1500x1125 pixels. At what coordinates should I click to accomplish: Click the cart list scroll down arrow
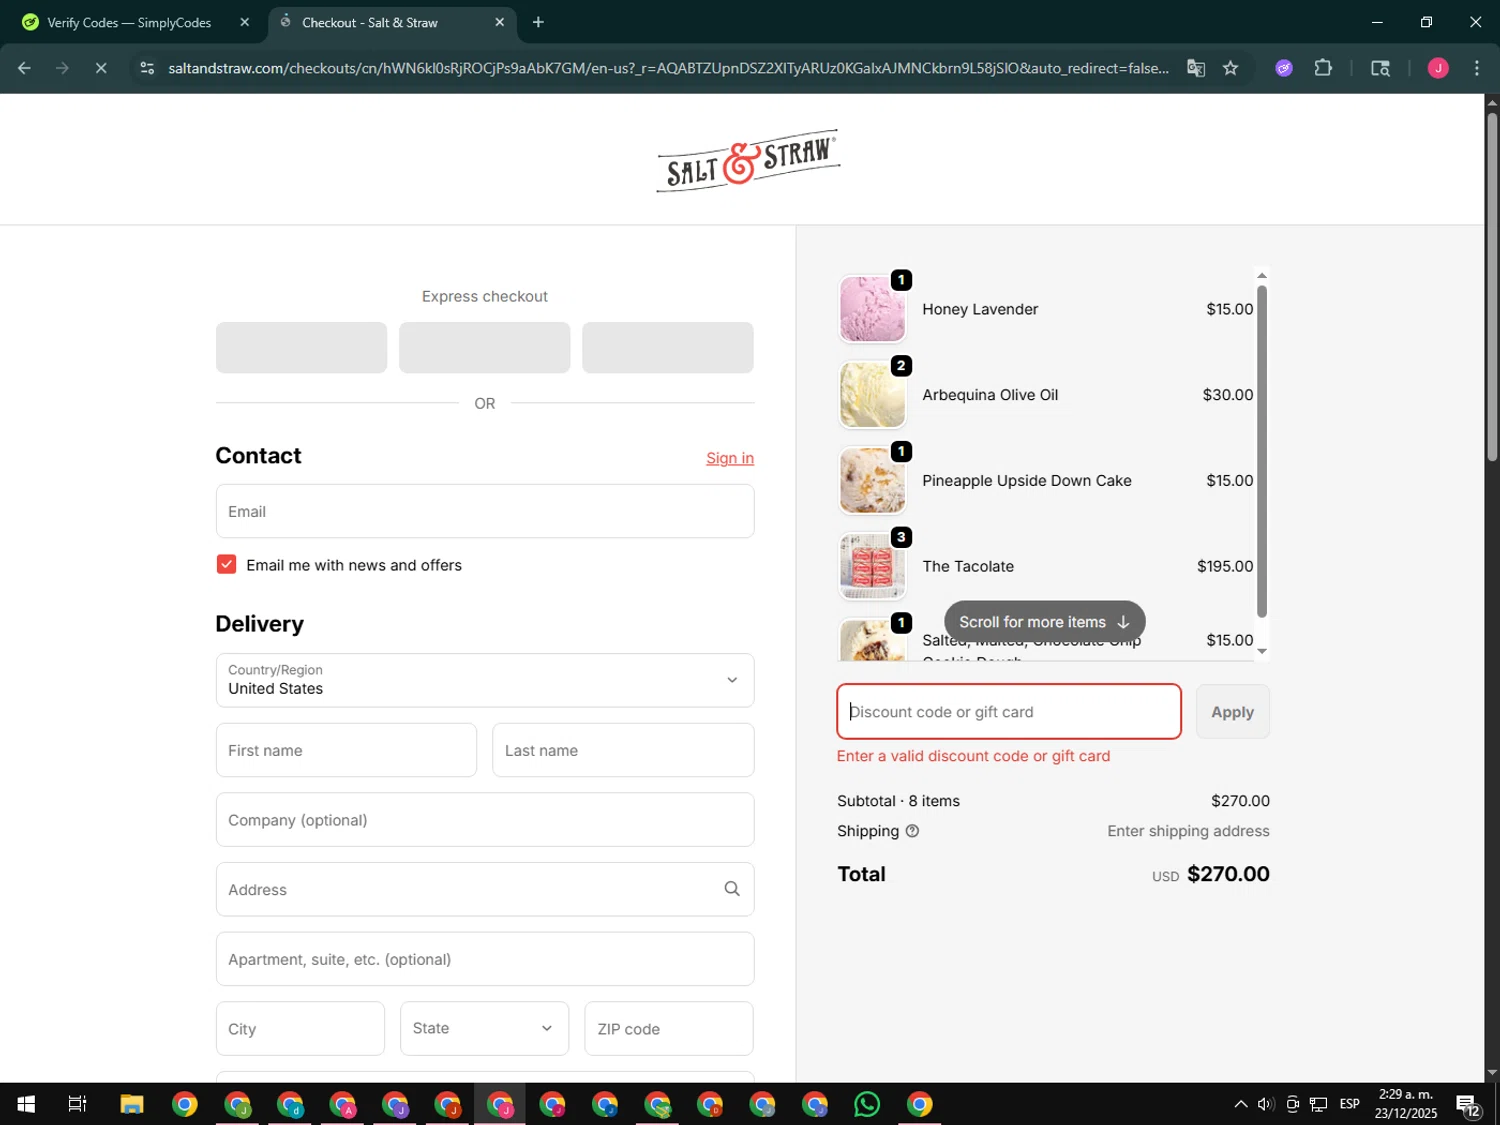(1262, 651)
